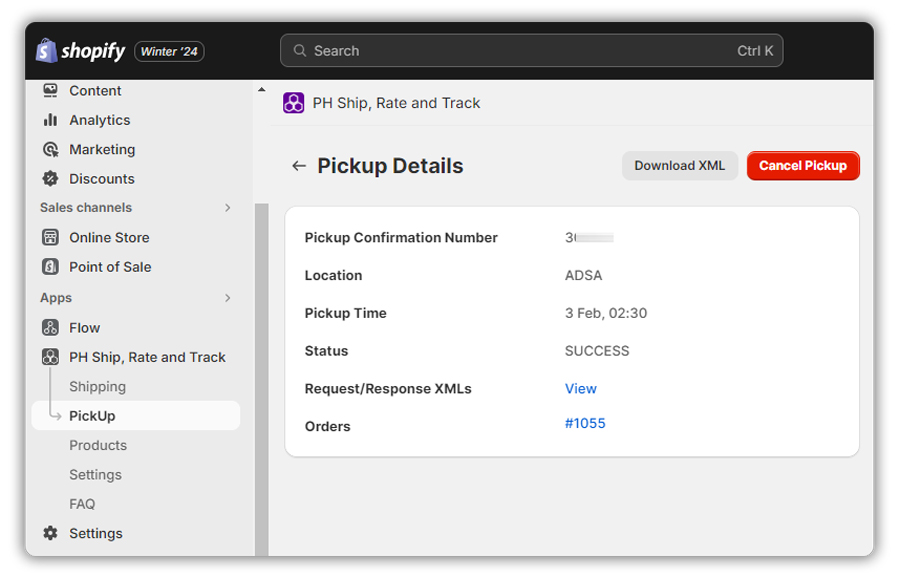Click the Location label

tap(333, 275)
